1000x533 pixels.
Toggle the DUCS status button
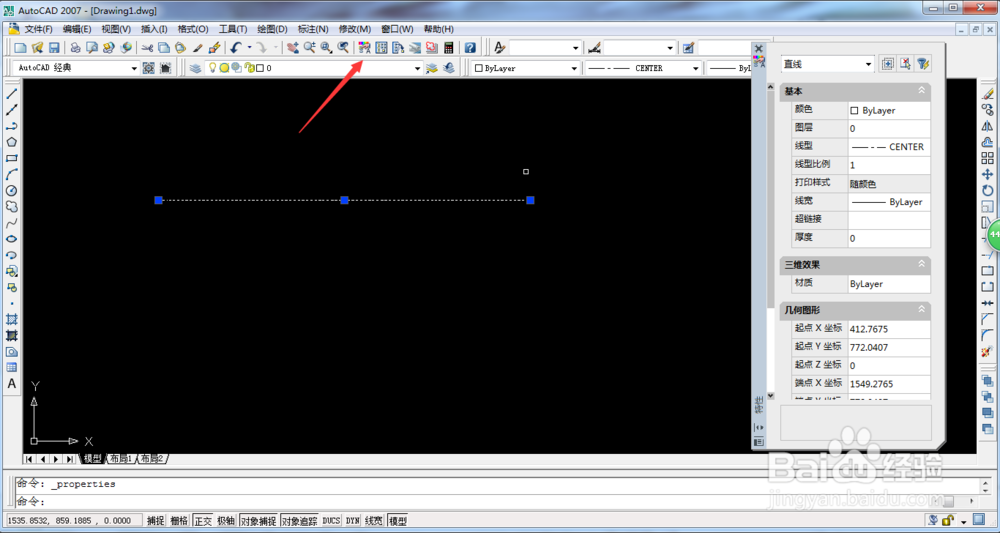tap(331, 521)
